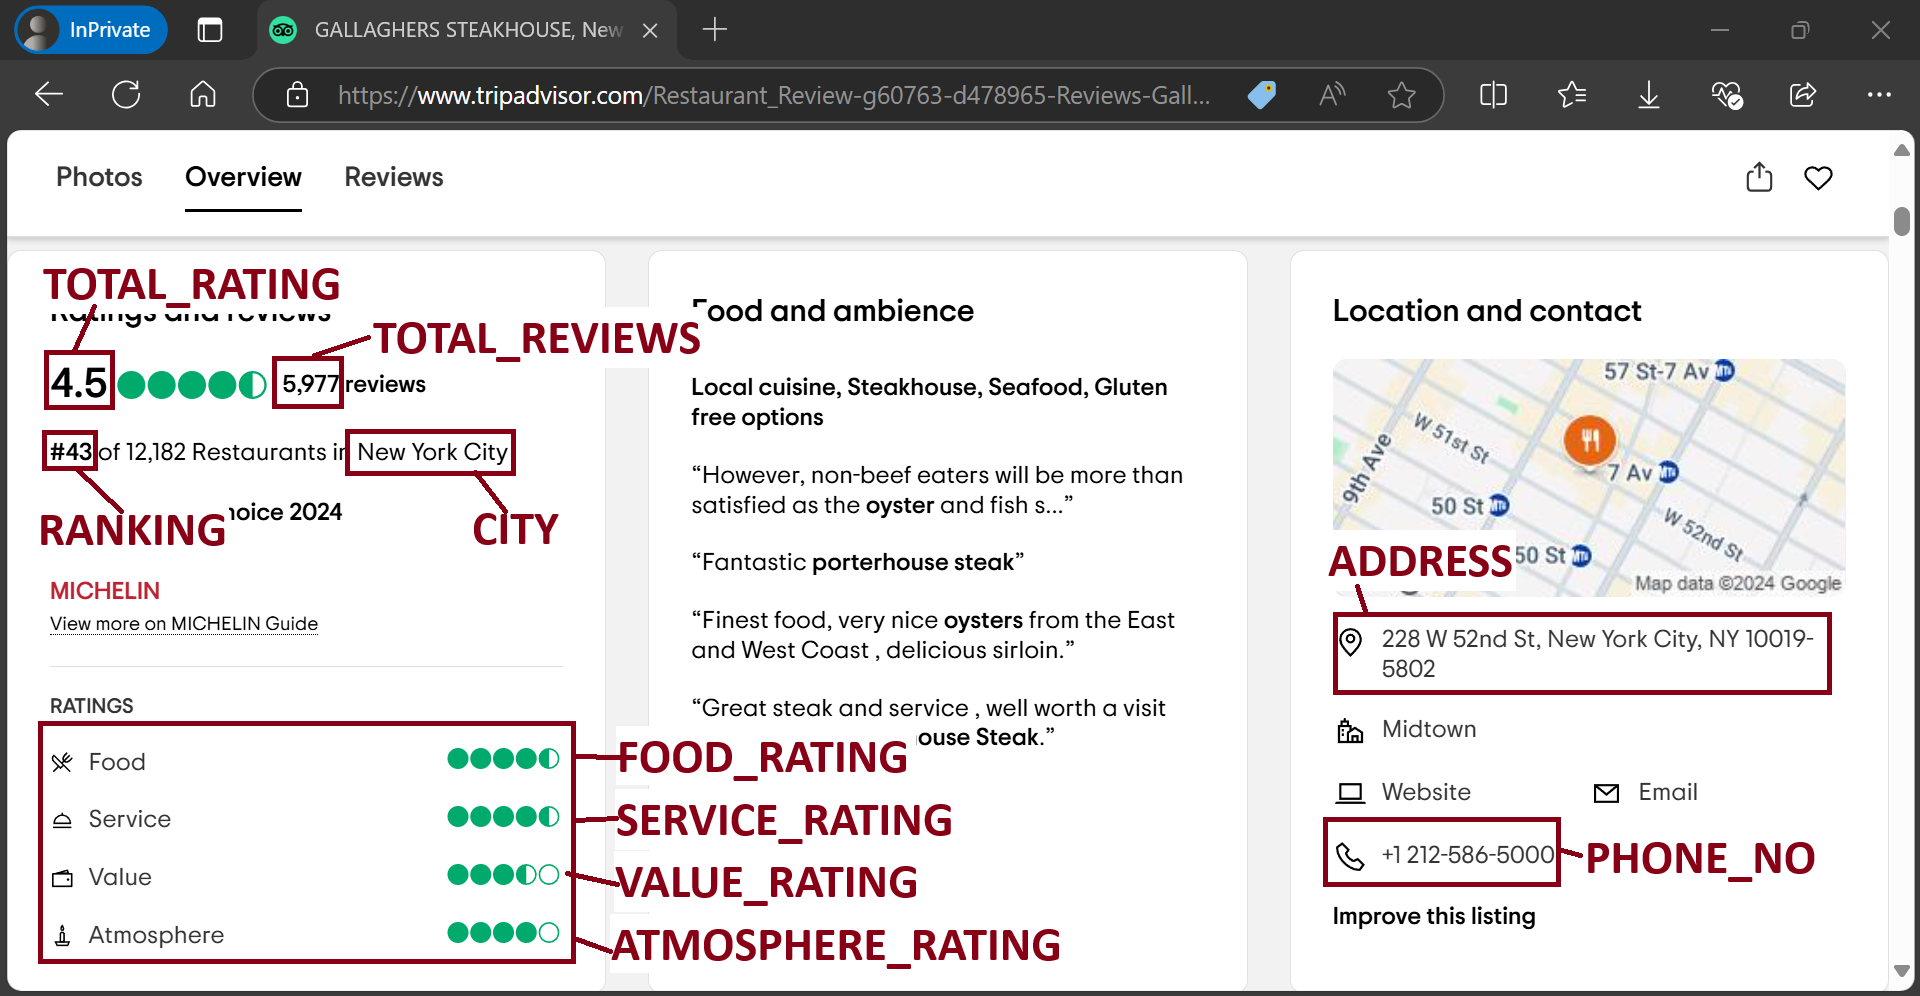Enable split screen view in the toolbar

tap(1492, 95)
